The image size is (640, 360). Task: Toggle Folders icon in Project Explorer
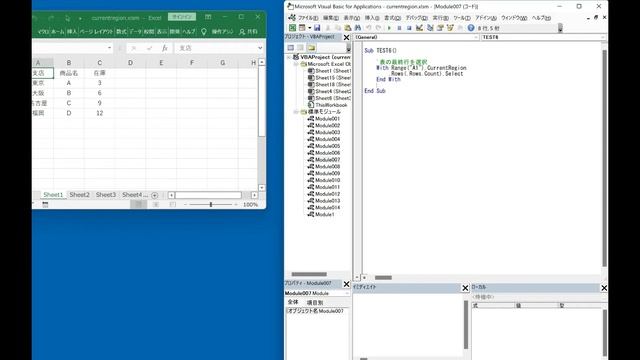311,48
